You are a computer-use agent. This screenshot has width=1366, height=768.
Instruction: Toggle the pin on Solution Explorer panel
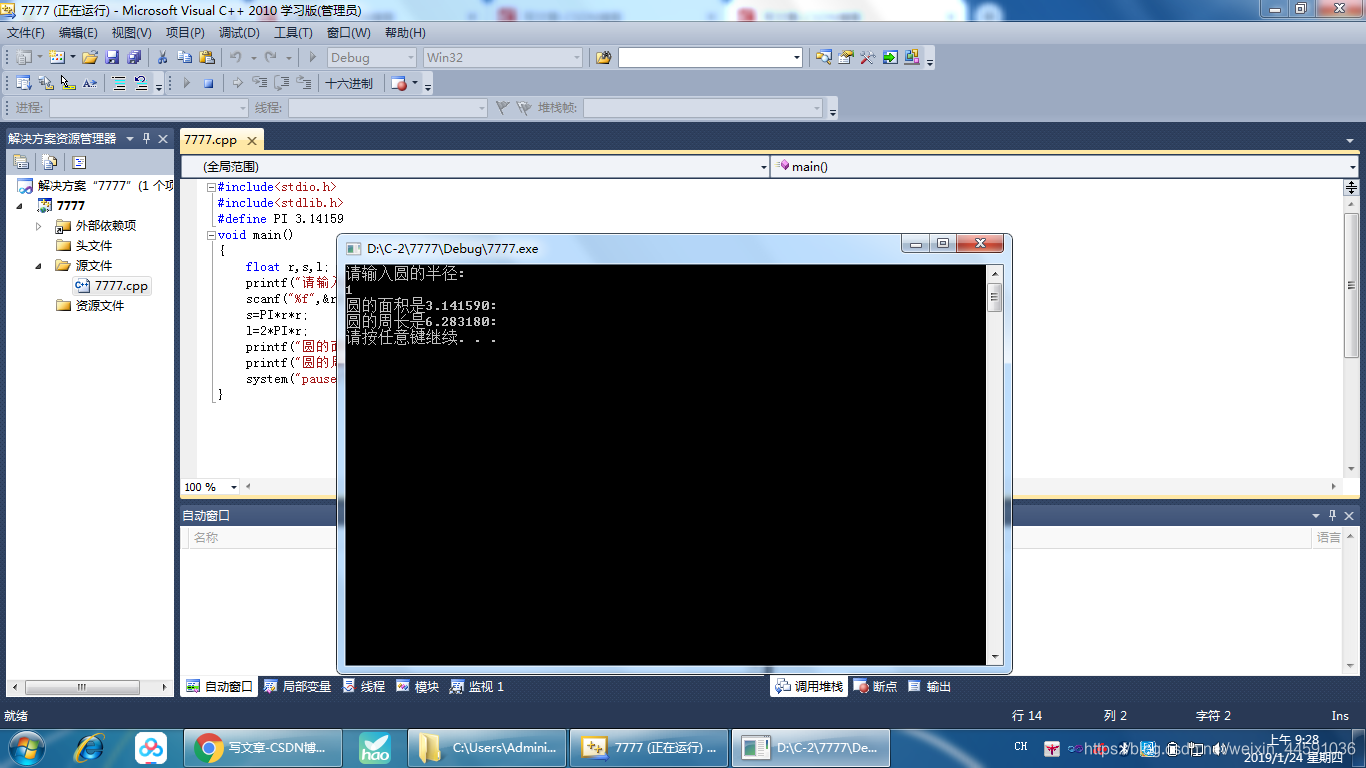pyautogui.click(x=146, y=138)
